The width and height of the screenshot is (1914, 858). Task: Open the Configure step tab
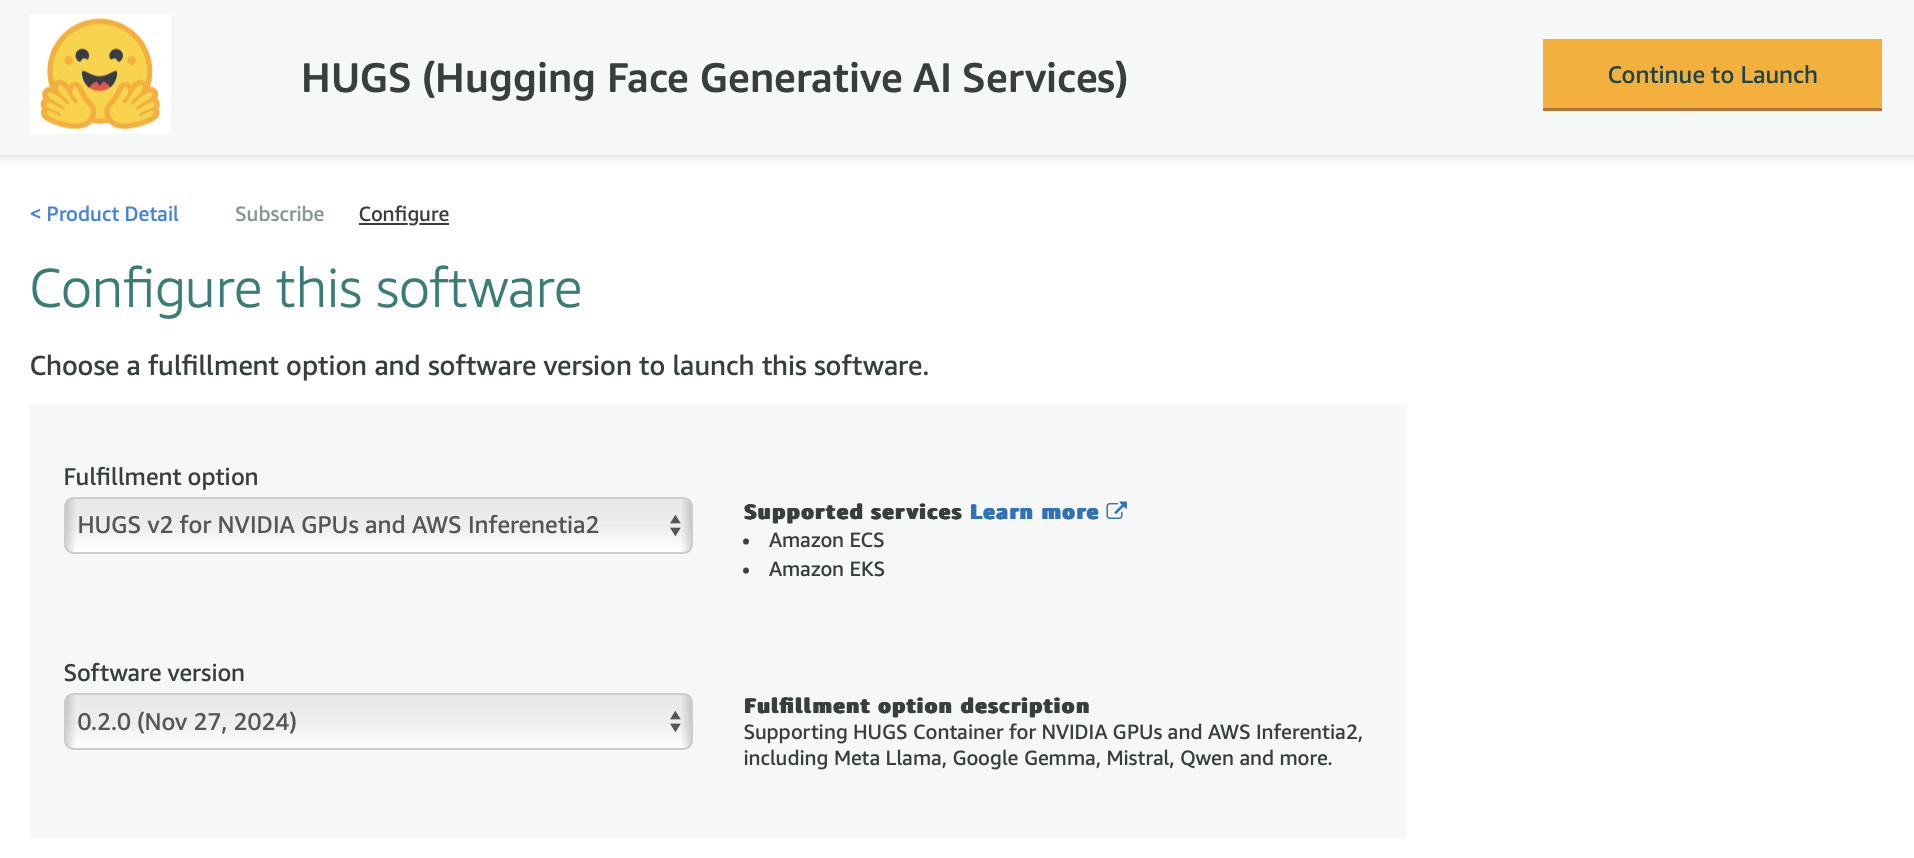(x=403, y=214)
